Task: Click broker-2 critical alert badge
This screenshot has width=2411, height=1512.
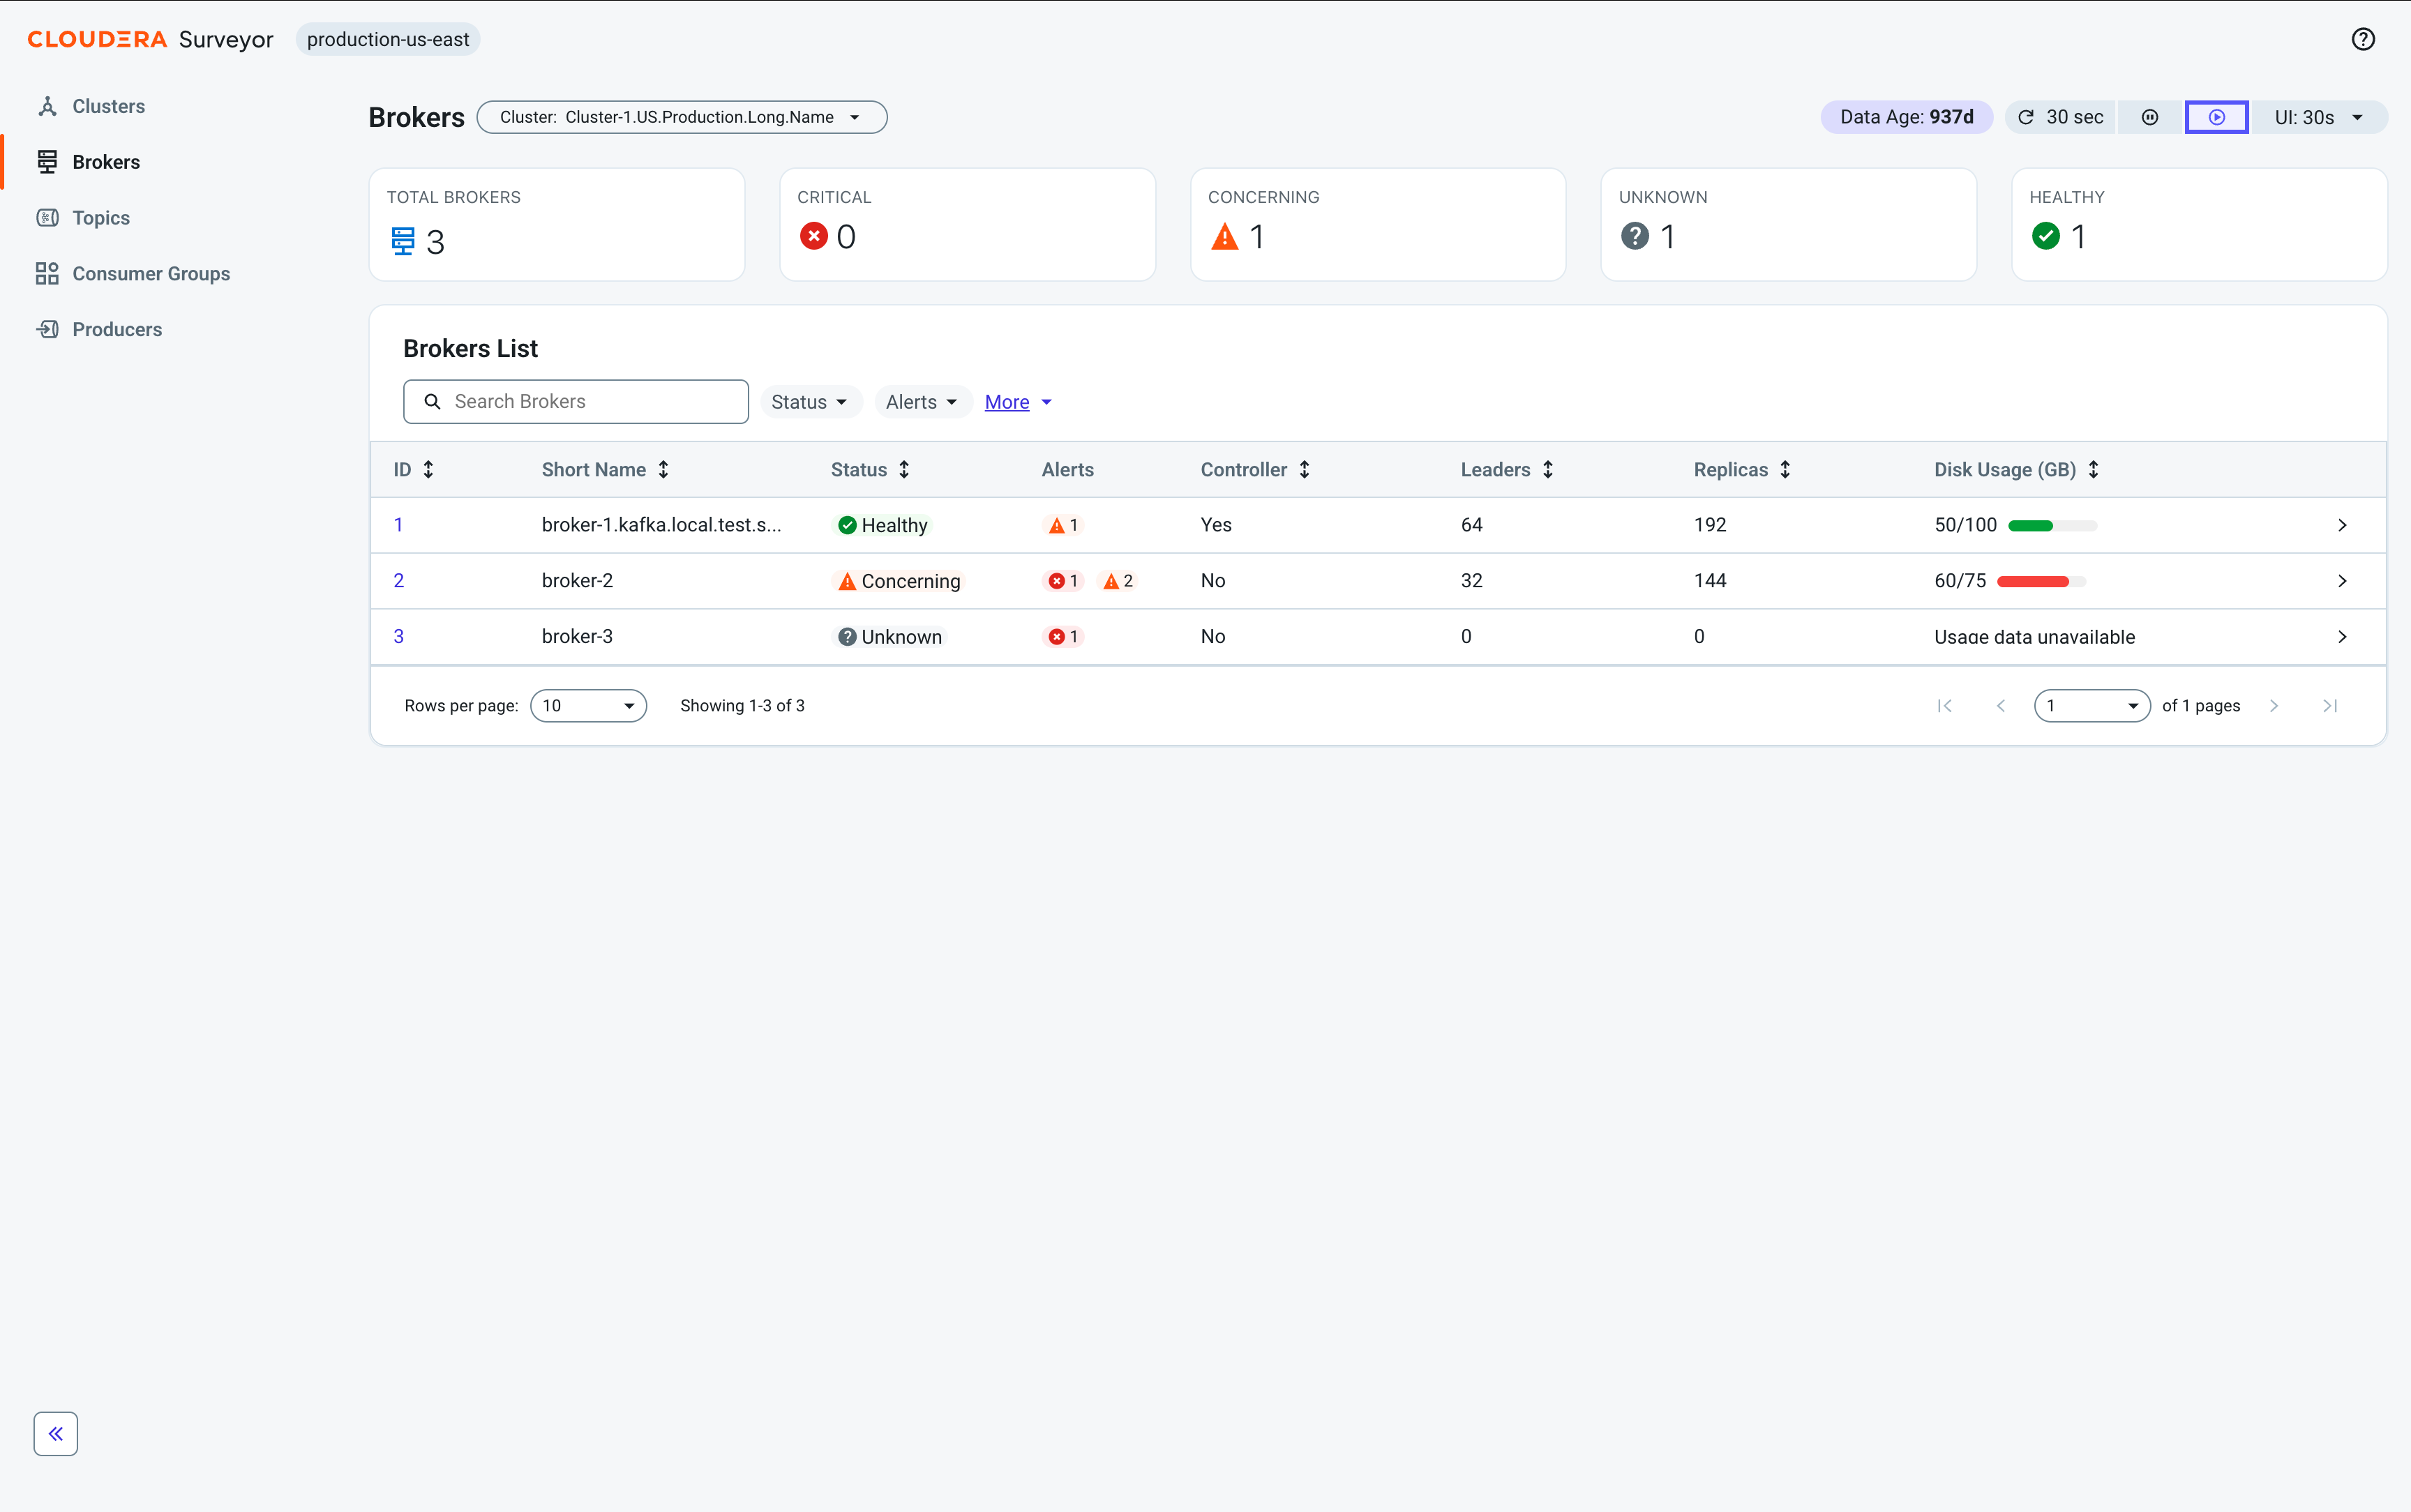Action: pyautogui.click(x=1063, y=581)
